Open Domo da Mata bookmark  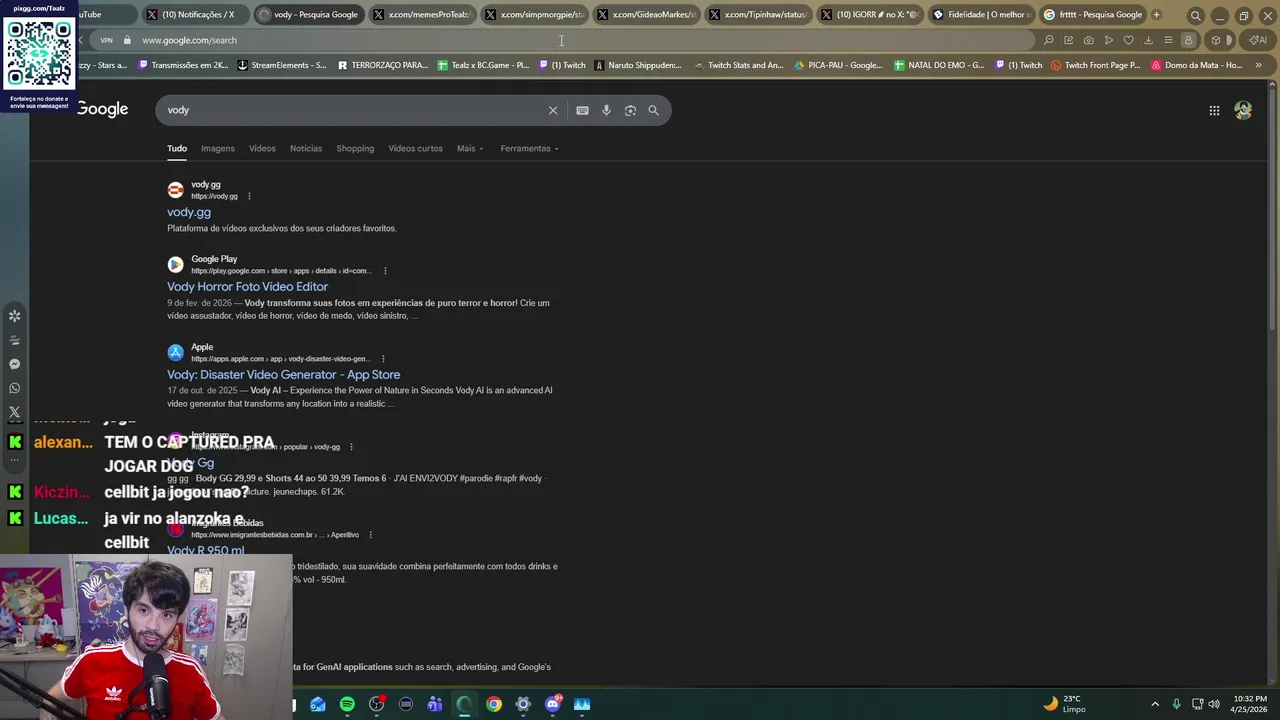tap(1196, 65)
